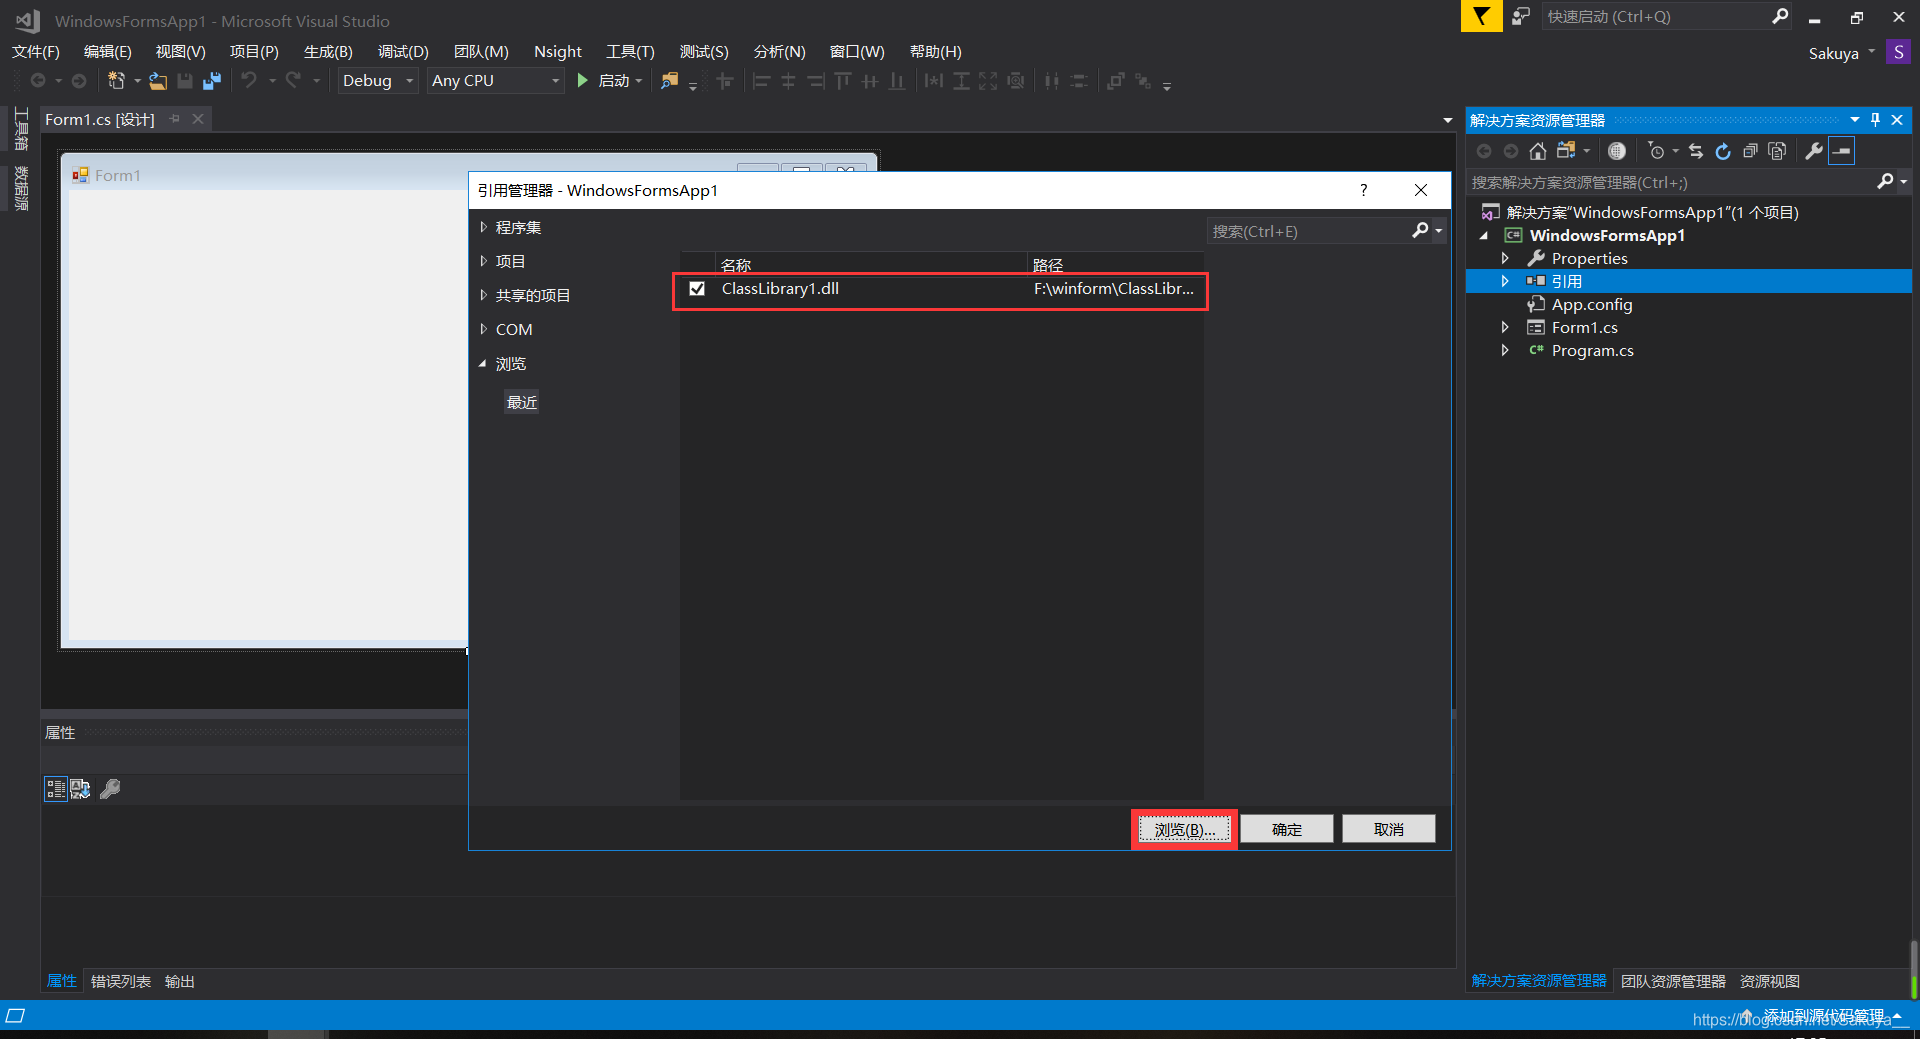This screenshot has height=1039, width=1920.
Task: Click the Open File folder icon
Action: click(158, 81)
